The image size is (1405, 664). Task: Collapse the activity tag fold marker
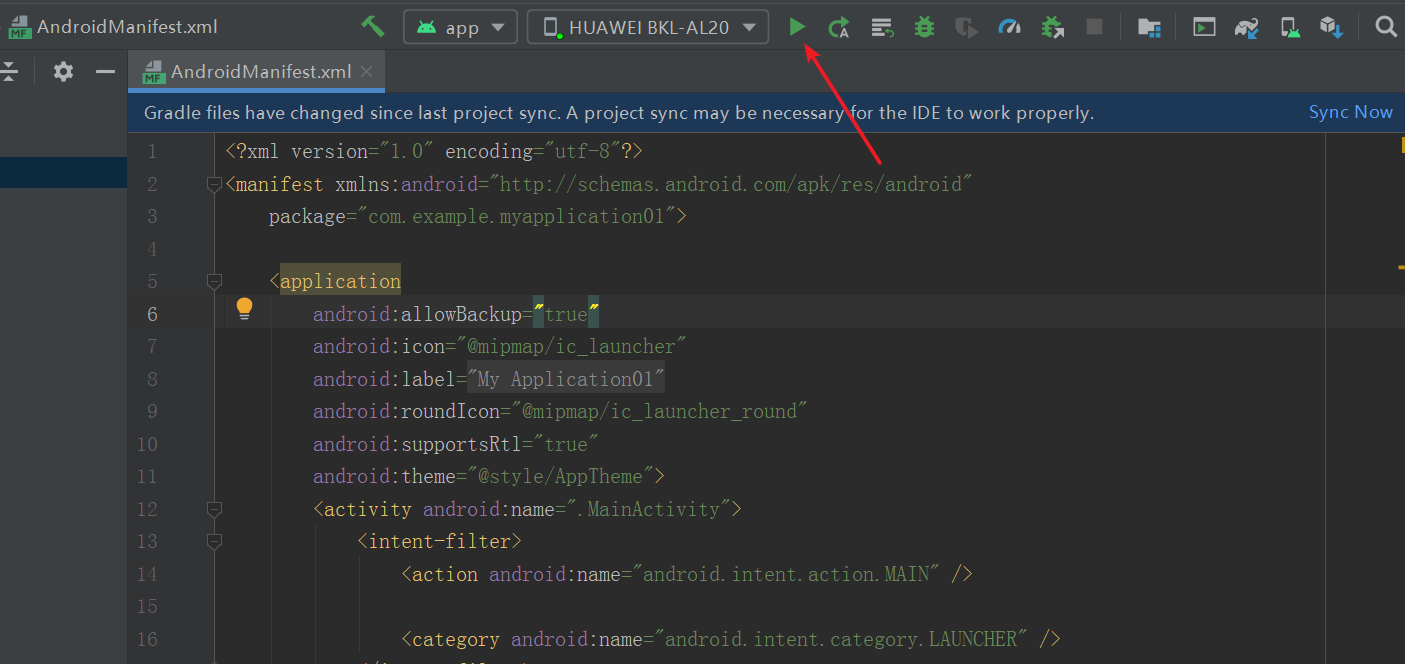coord(213,509)
